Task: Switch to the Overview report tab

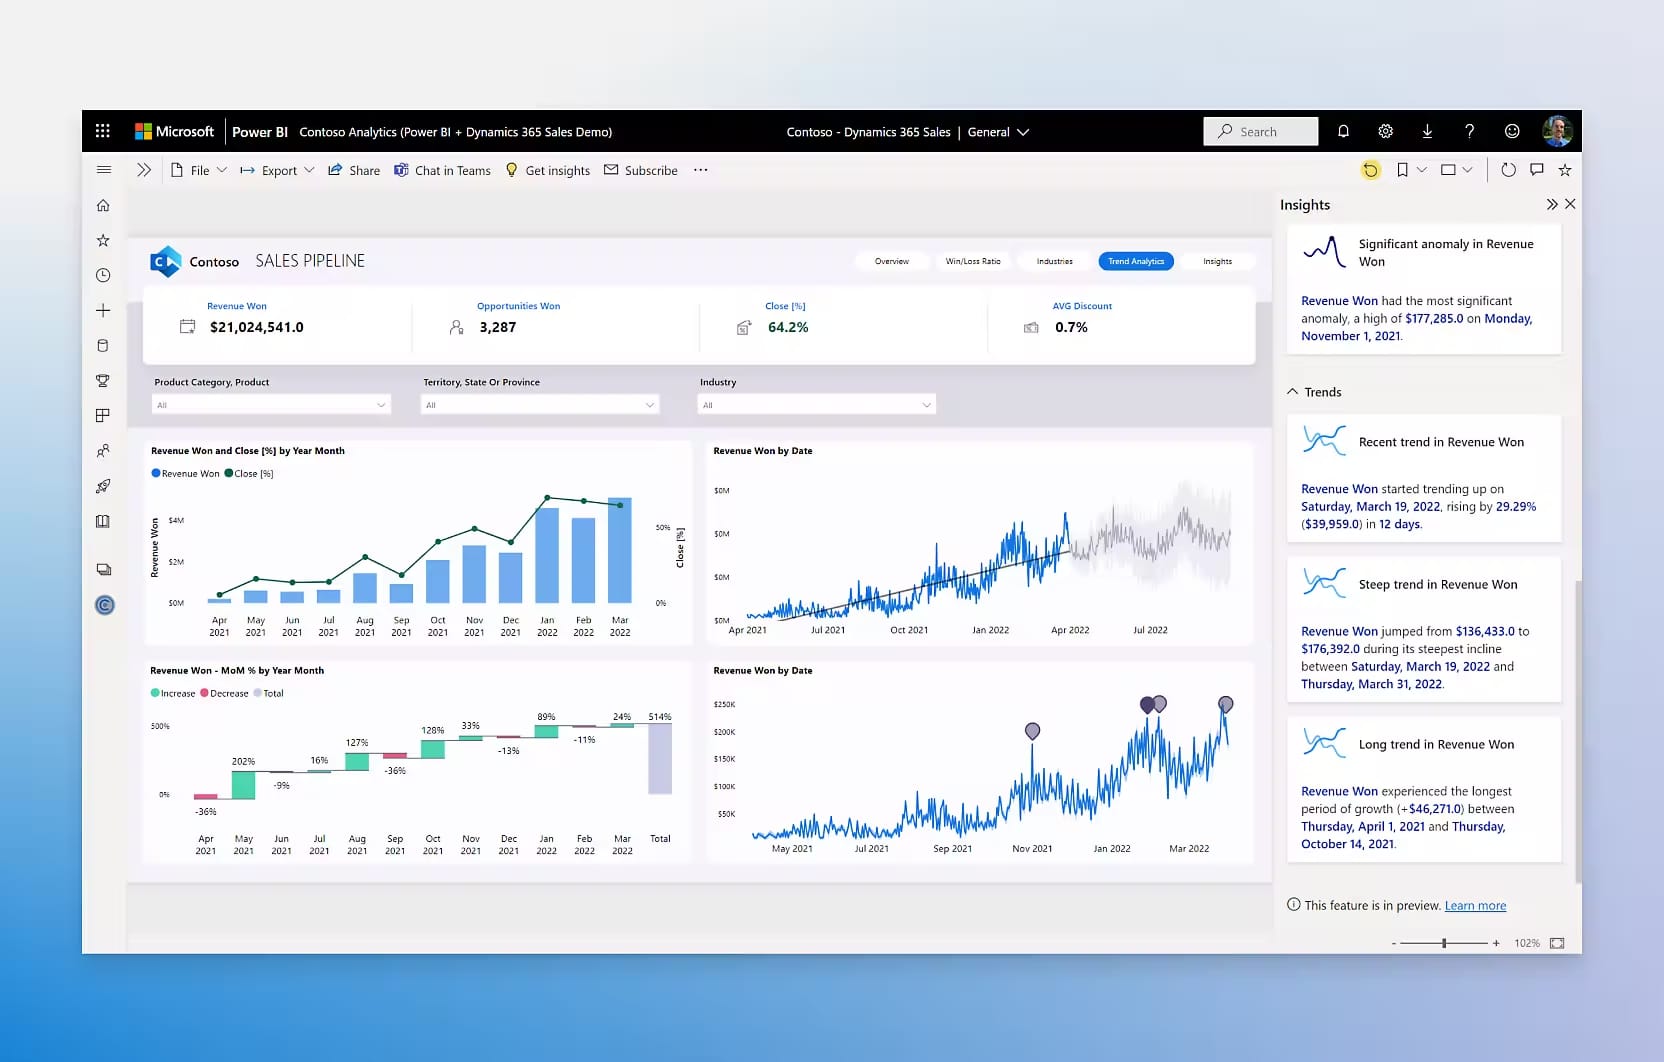Action: coord(891,261)
